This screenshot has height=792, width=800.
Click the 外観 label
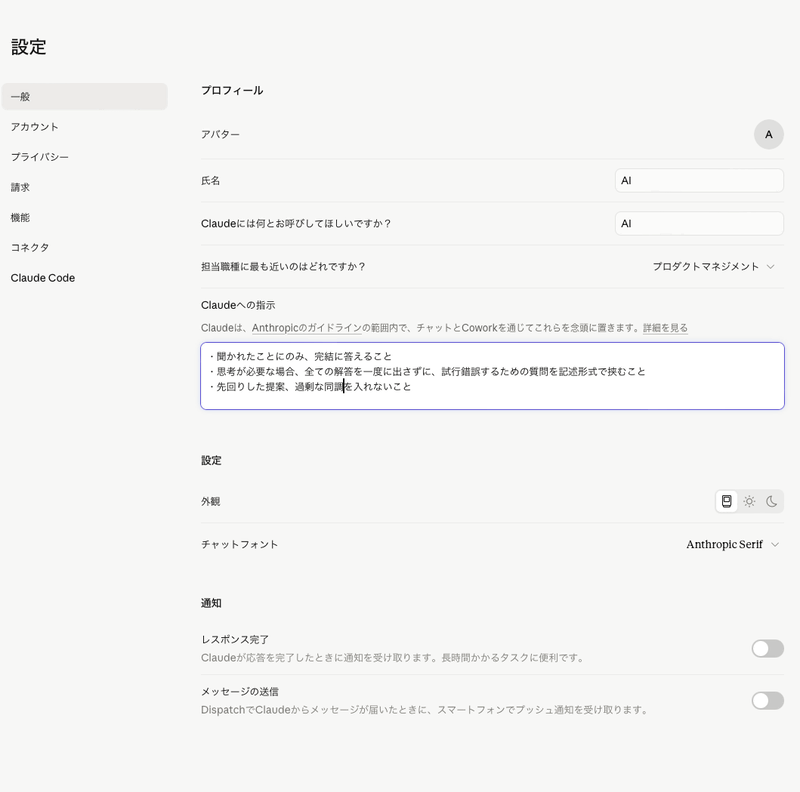210,501
